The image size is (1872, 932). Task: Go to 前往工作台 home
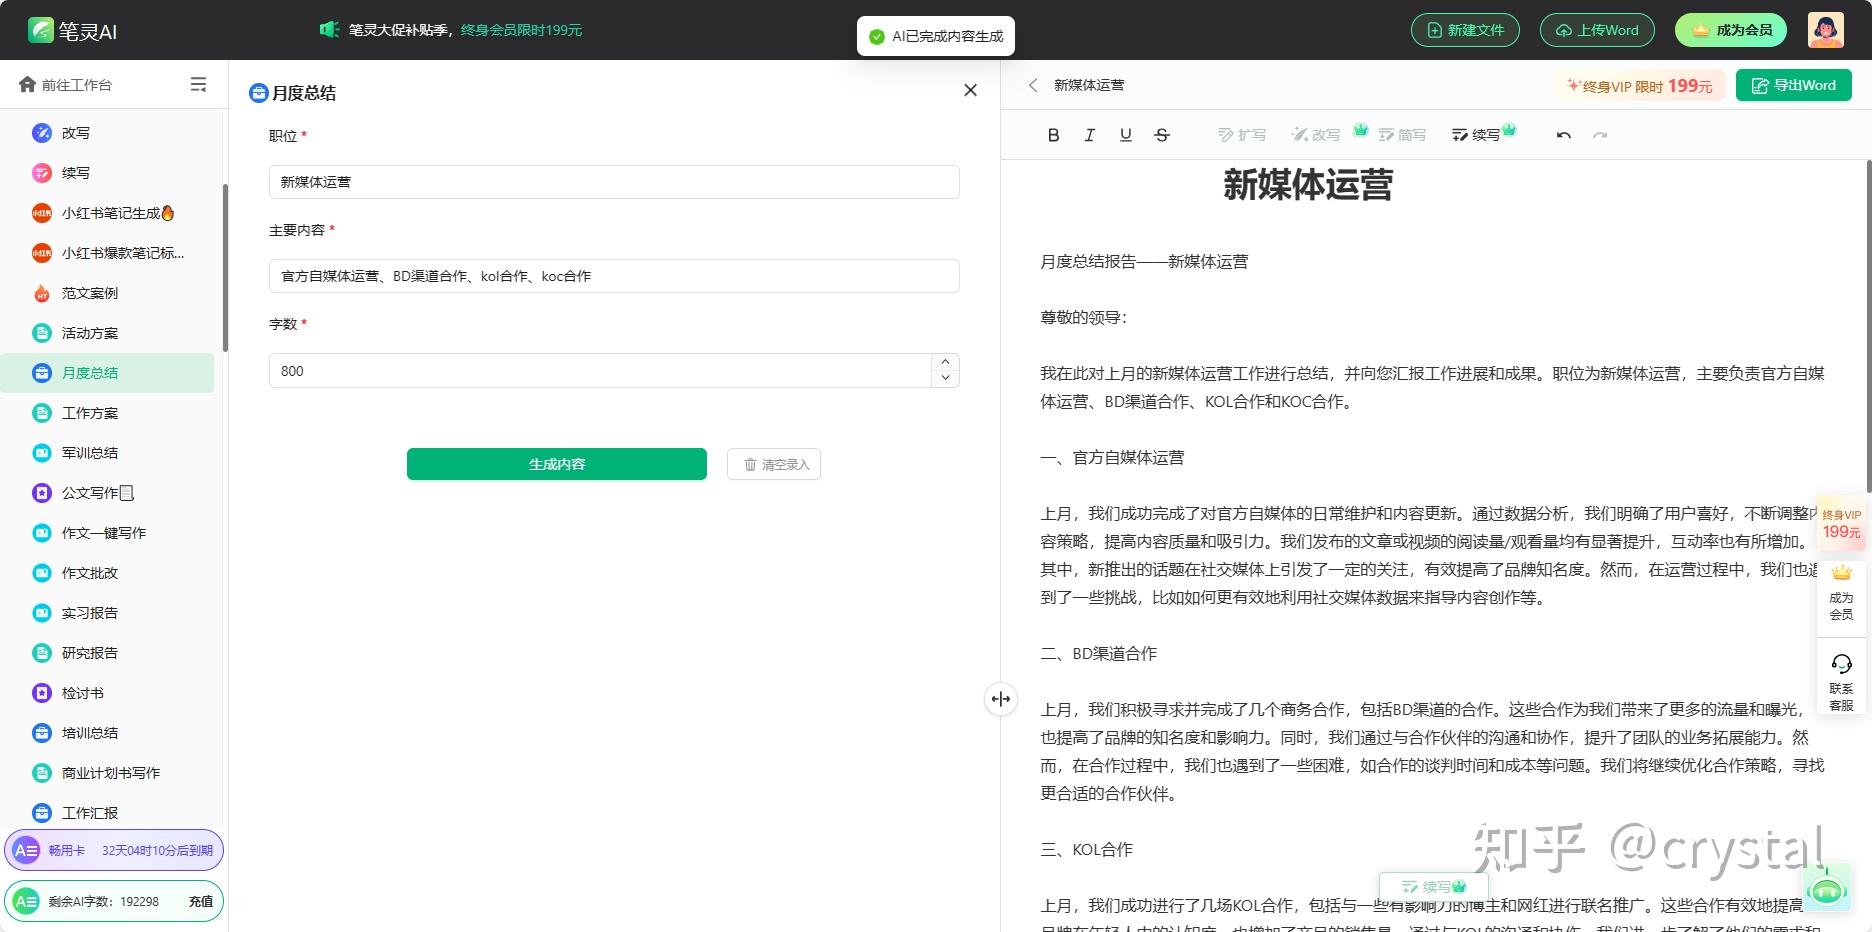tap(66, 85)
